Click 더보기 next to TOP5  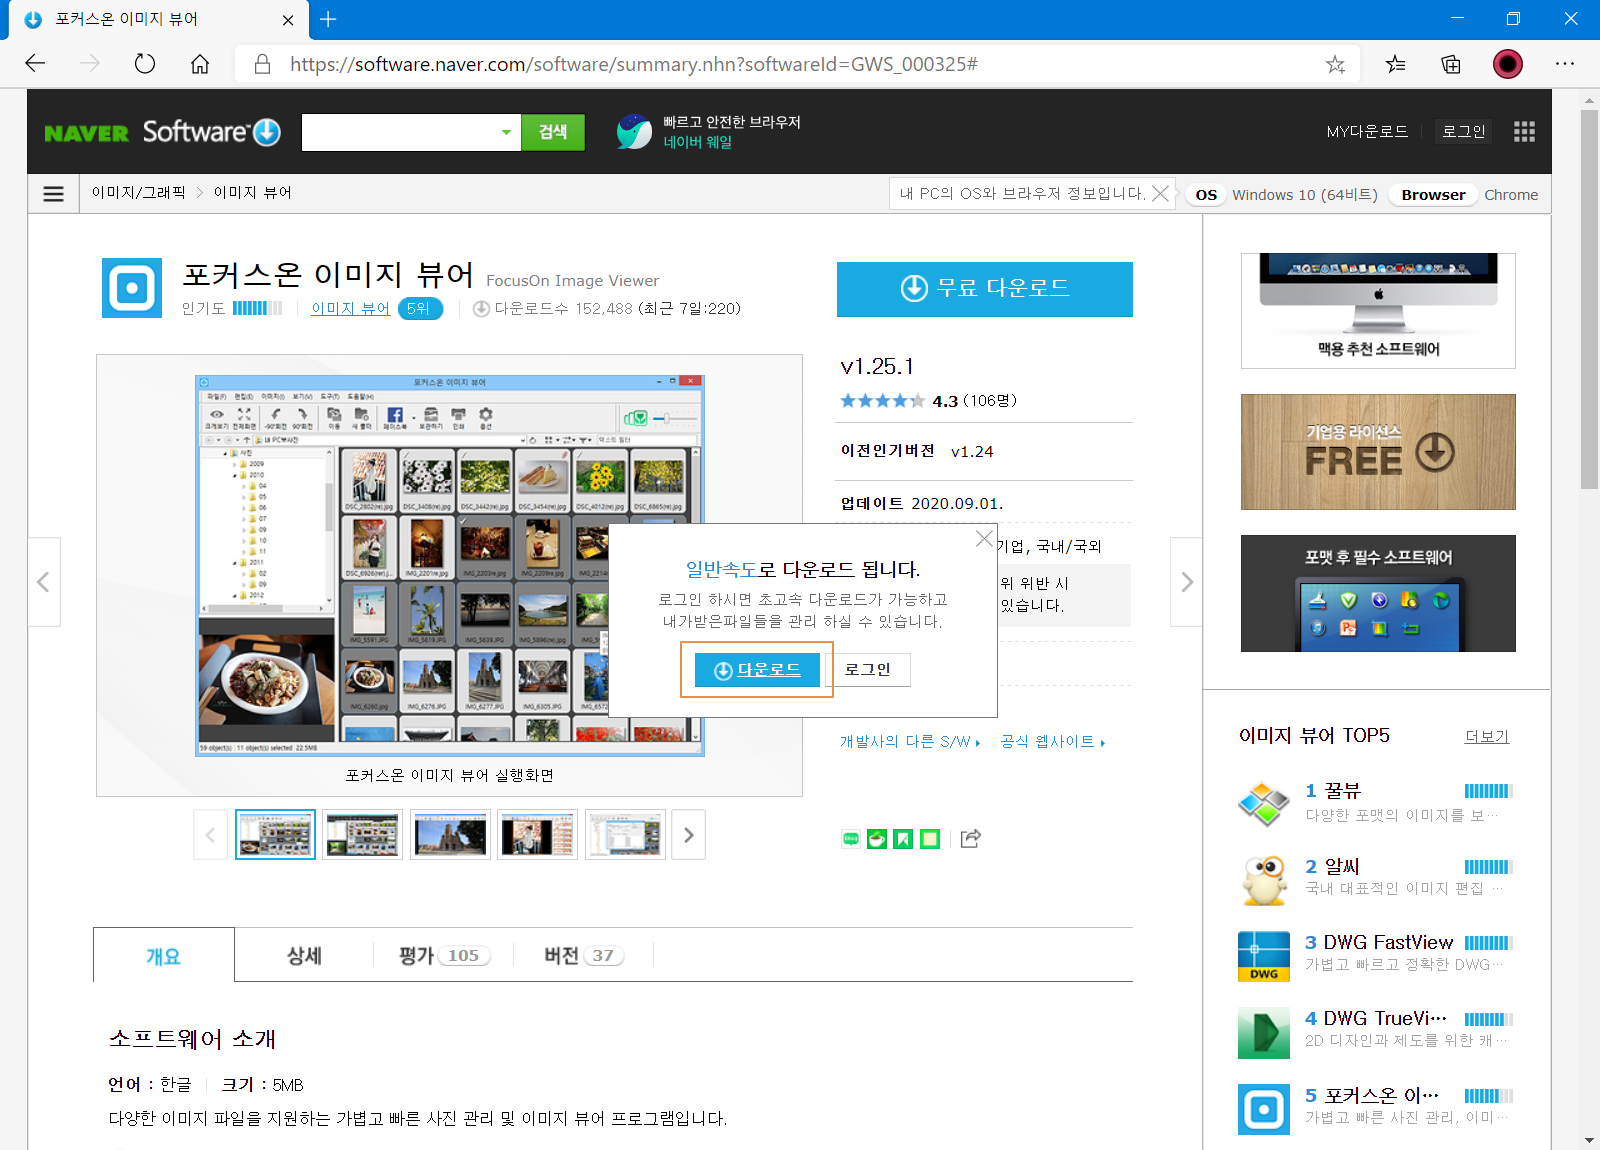pyautogui.click(x=1487, y=737)
